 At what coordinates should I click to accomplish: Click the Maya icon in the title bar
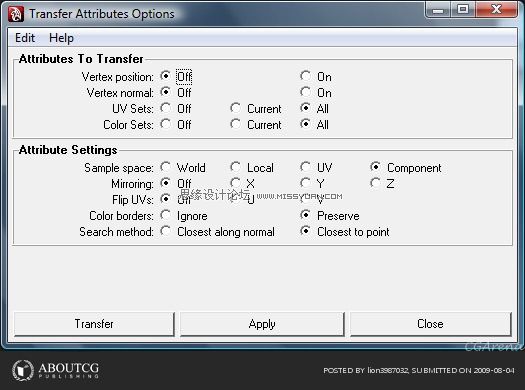click(x=15, y=14)
